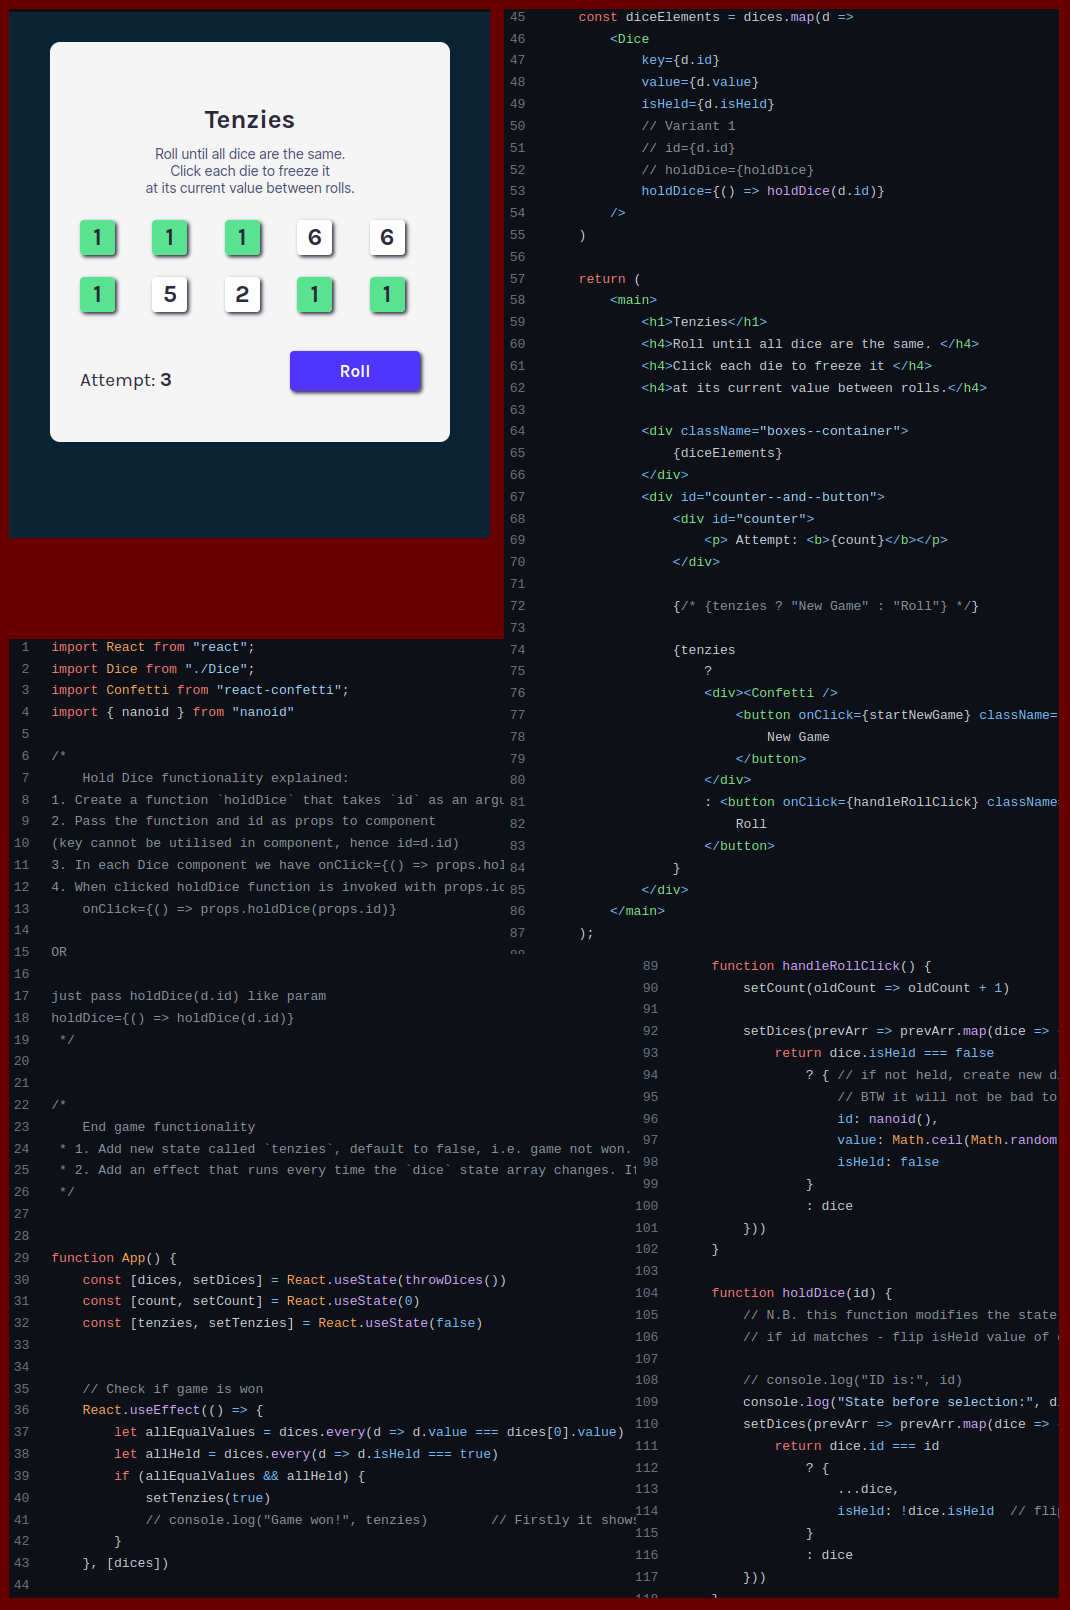The height and width of the screenshot is (1610, 1070).
Task: Place cursor on the function App() line
Action: pos(114,1258)
